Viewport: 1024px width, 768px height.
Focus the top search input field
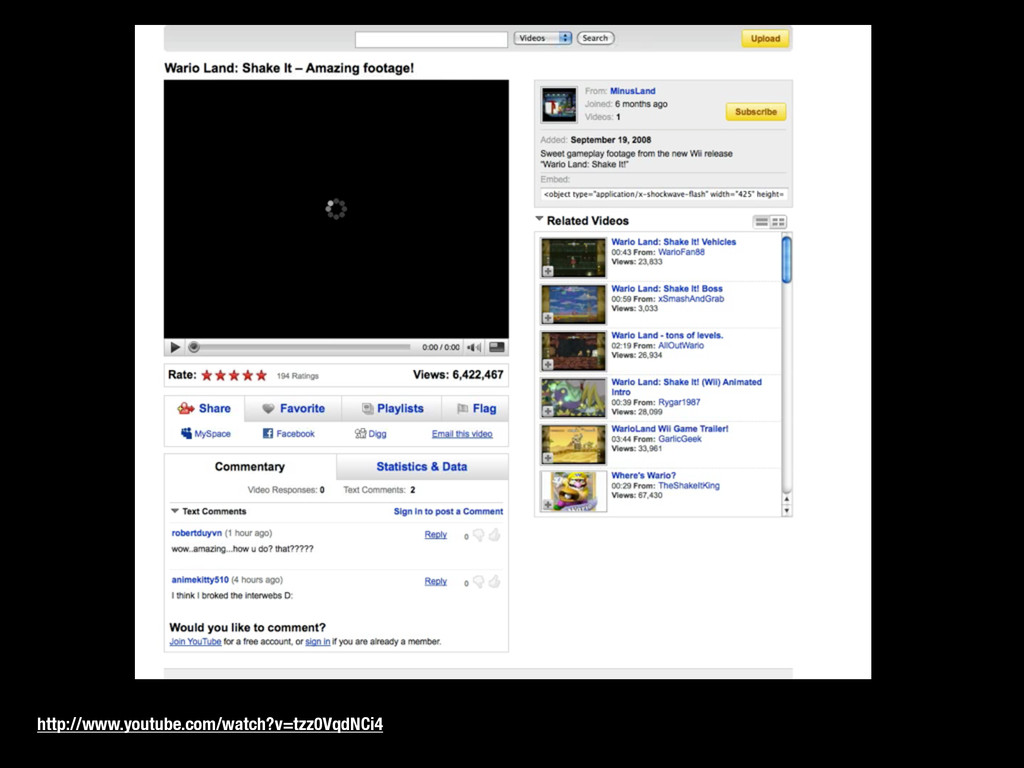click(x=431, y=39)
